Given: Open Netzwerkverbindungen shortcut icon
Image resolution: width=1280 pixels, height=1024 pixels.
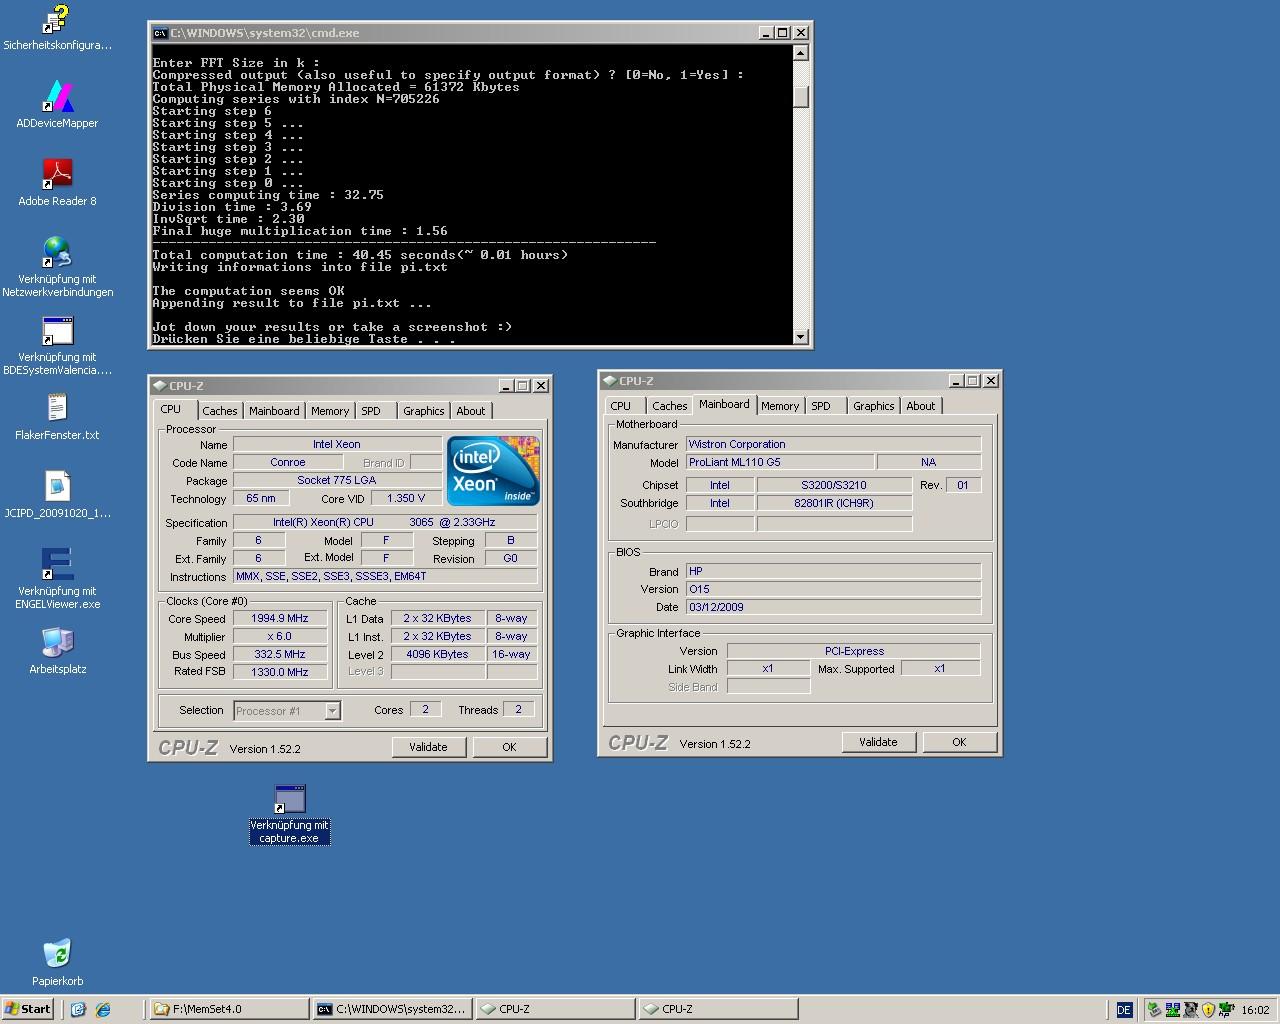Looking at the screenshot, I should pos(57,252).
